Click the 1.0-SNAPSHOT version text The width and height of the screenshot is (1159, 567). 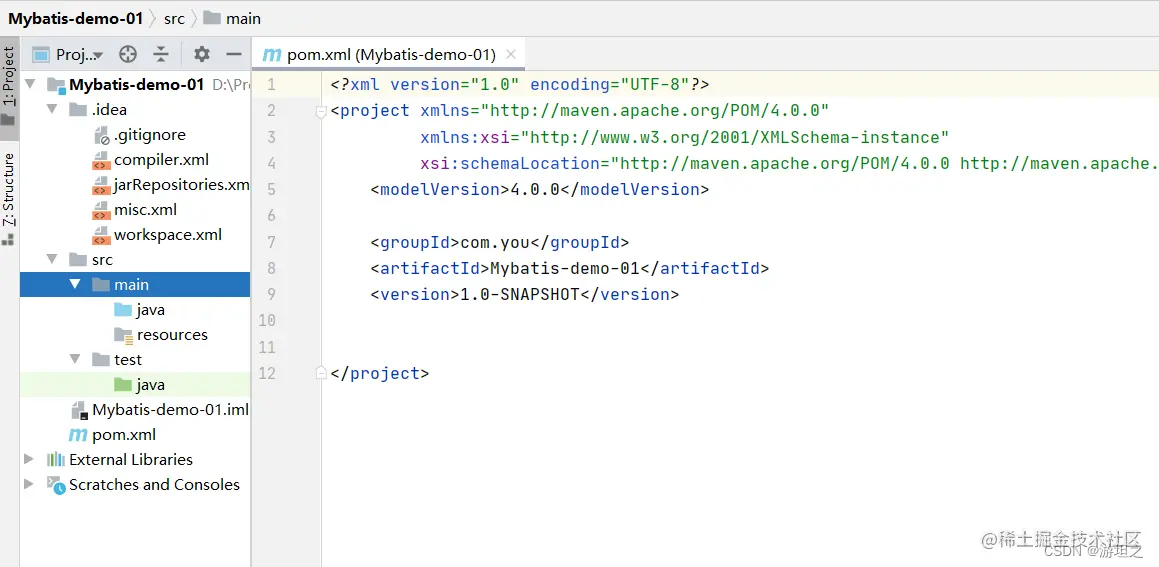point(520,294)
